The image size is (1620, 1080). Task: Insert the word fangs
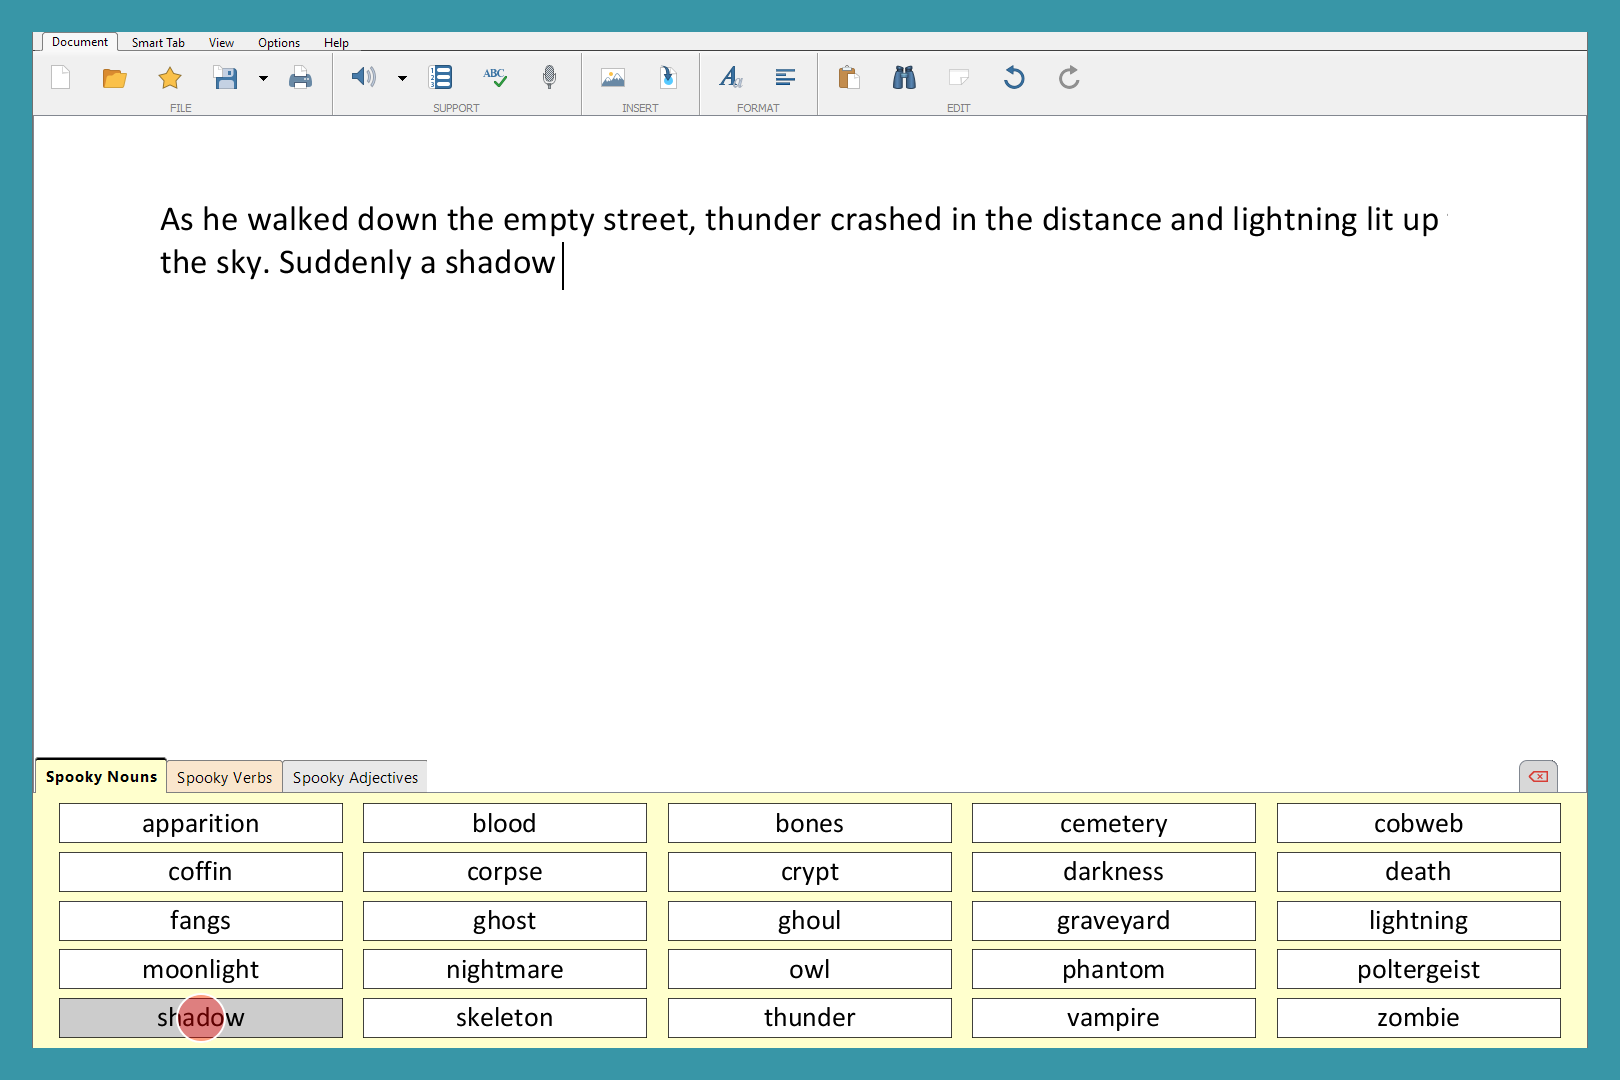click(201, 921)
